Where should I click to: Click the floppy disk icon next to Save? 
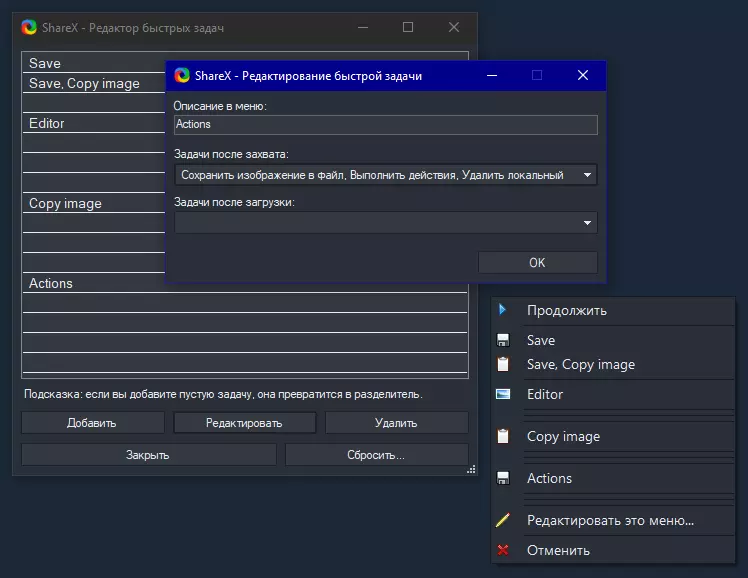point(503,340)
